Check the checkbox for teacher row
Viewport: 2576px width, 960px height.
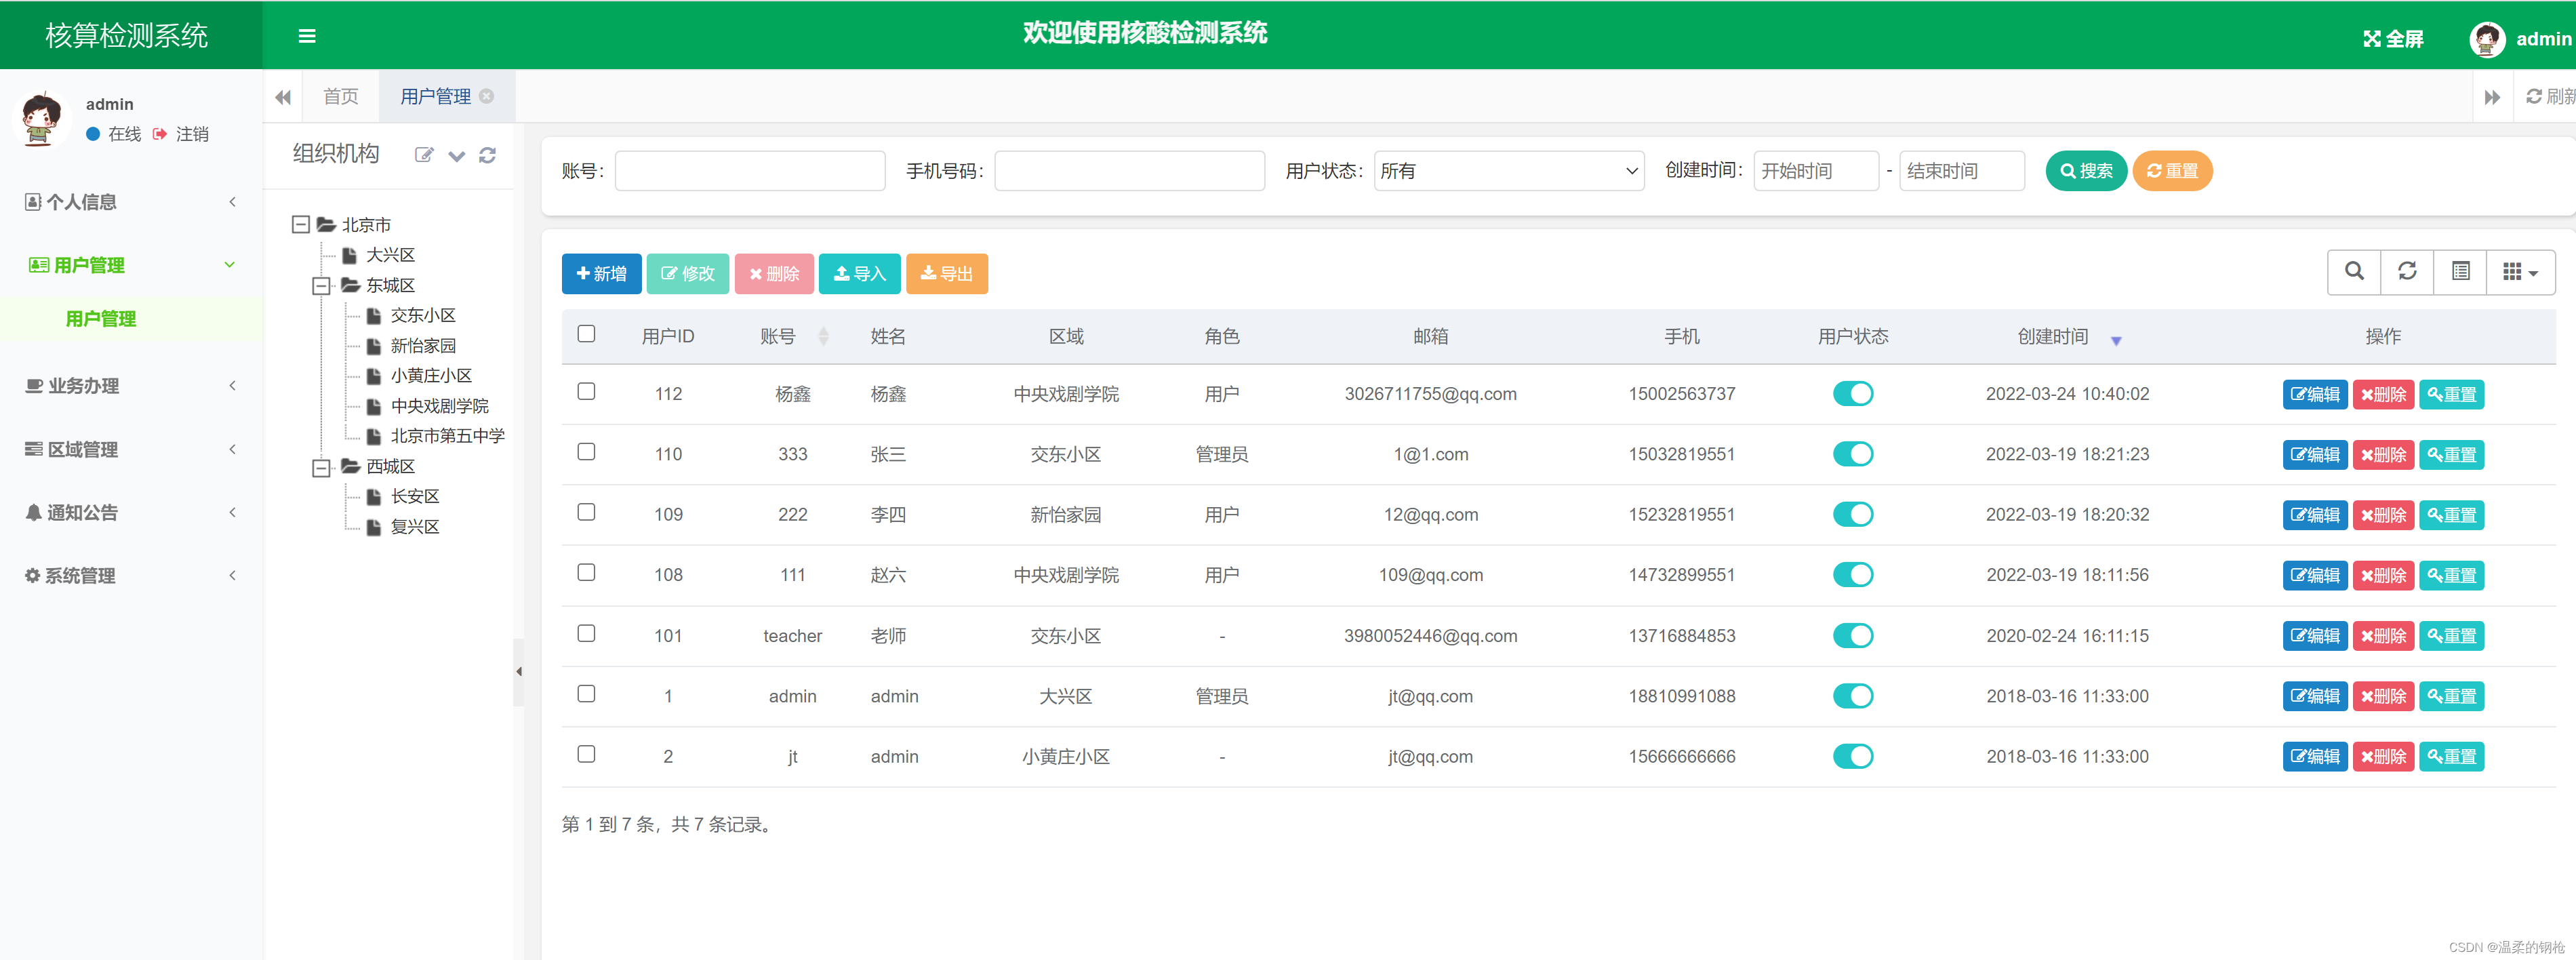pyautogui.click(x=586, y=633)
